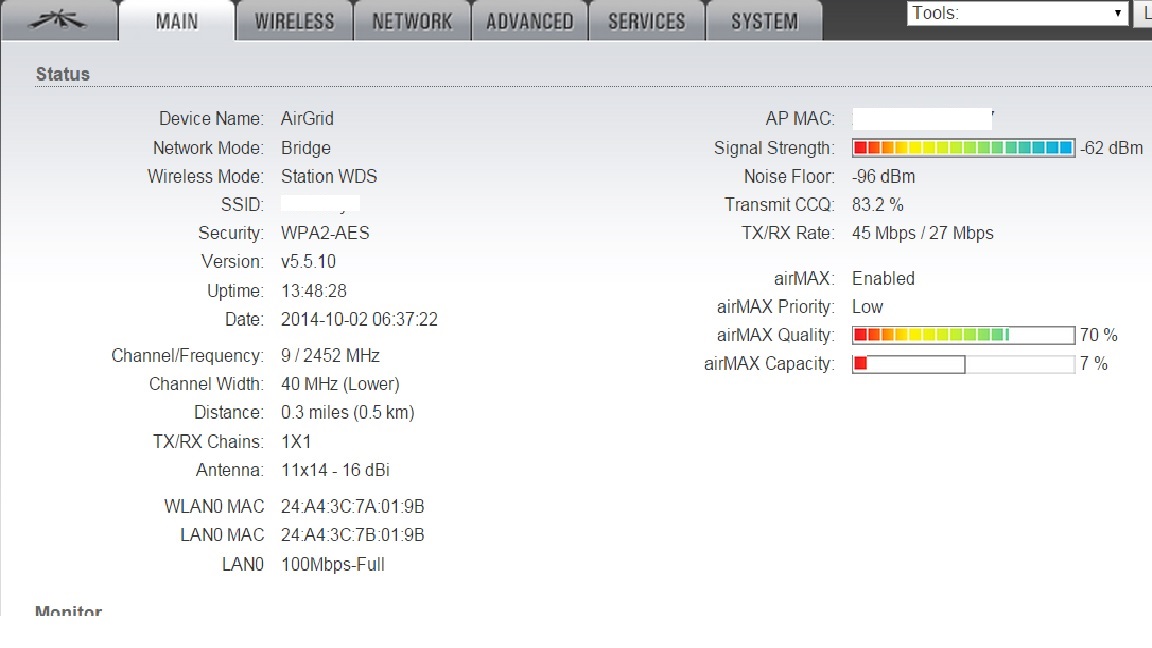
Task: Select the airMAX Priority value Low
Action: (868, 306)
